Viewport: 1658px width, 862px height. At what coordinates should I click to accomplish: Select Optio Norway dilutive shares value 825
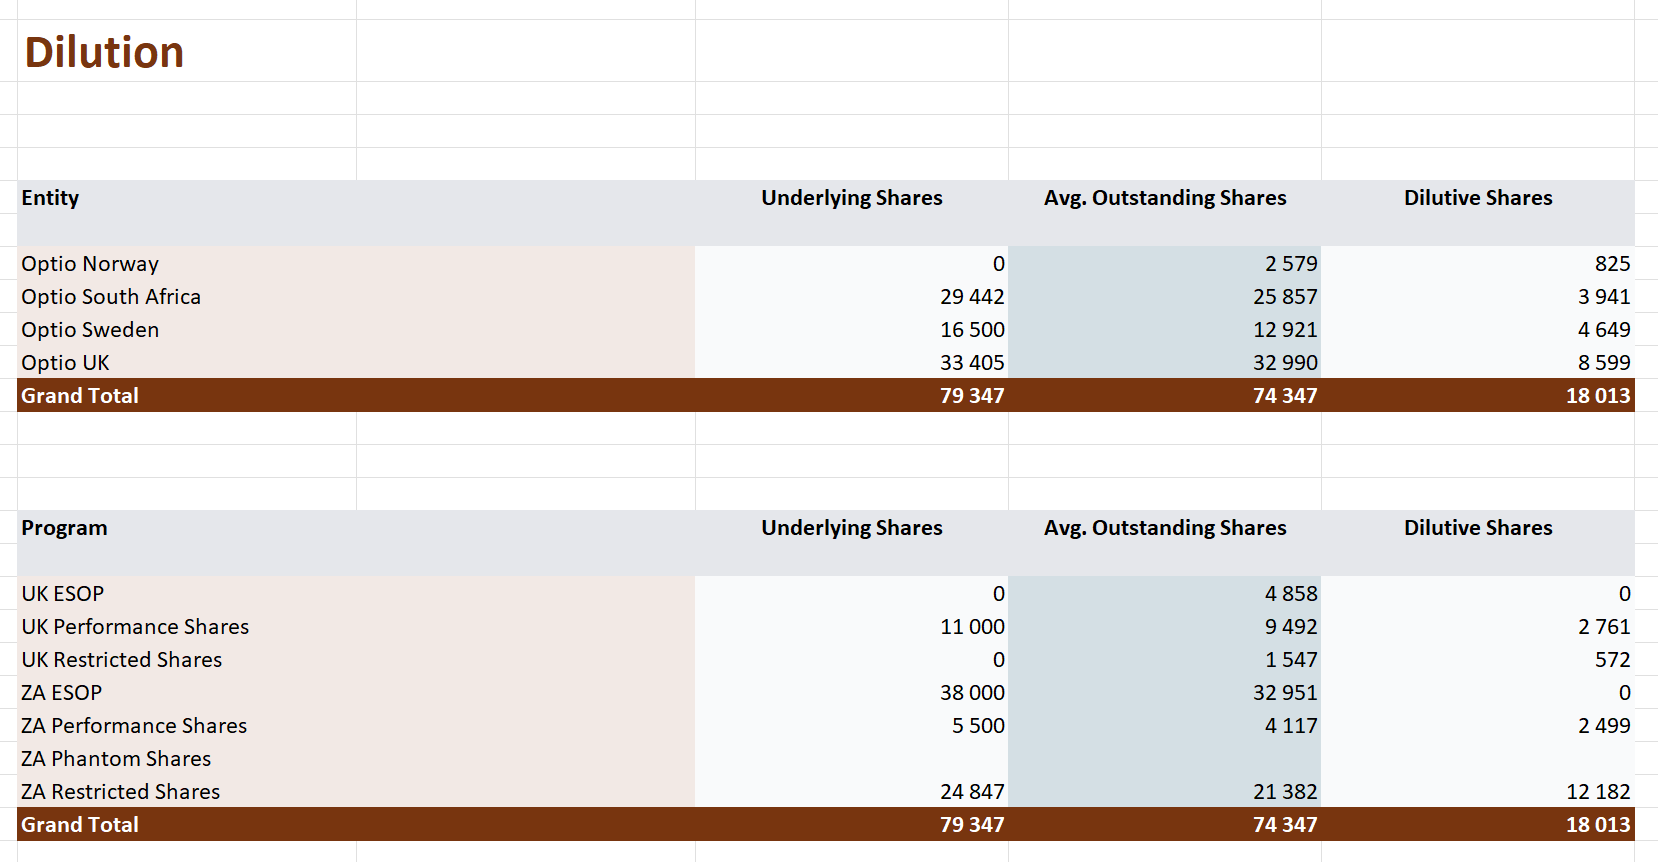(x=1612, y=264)
